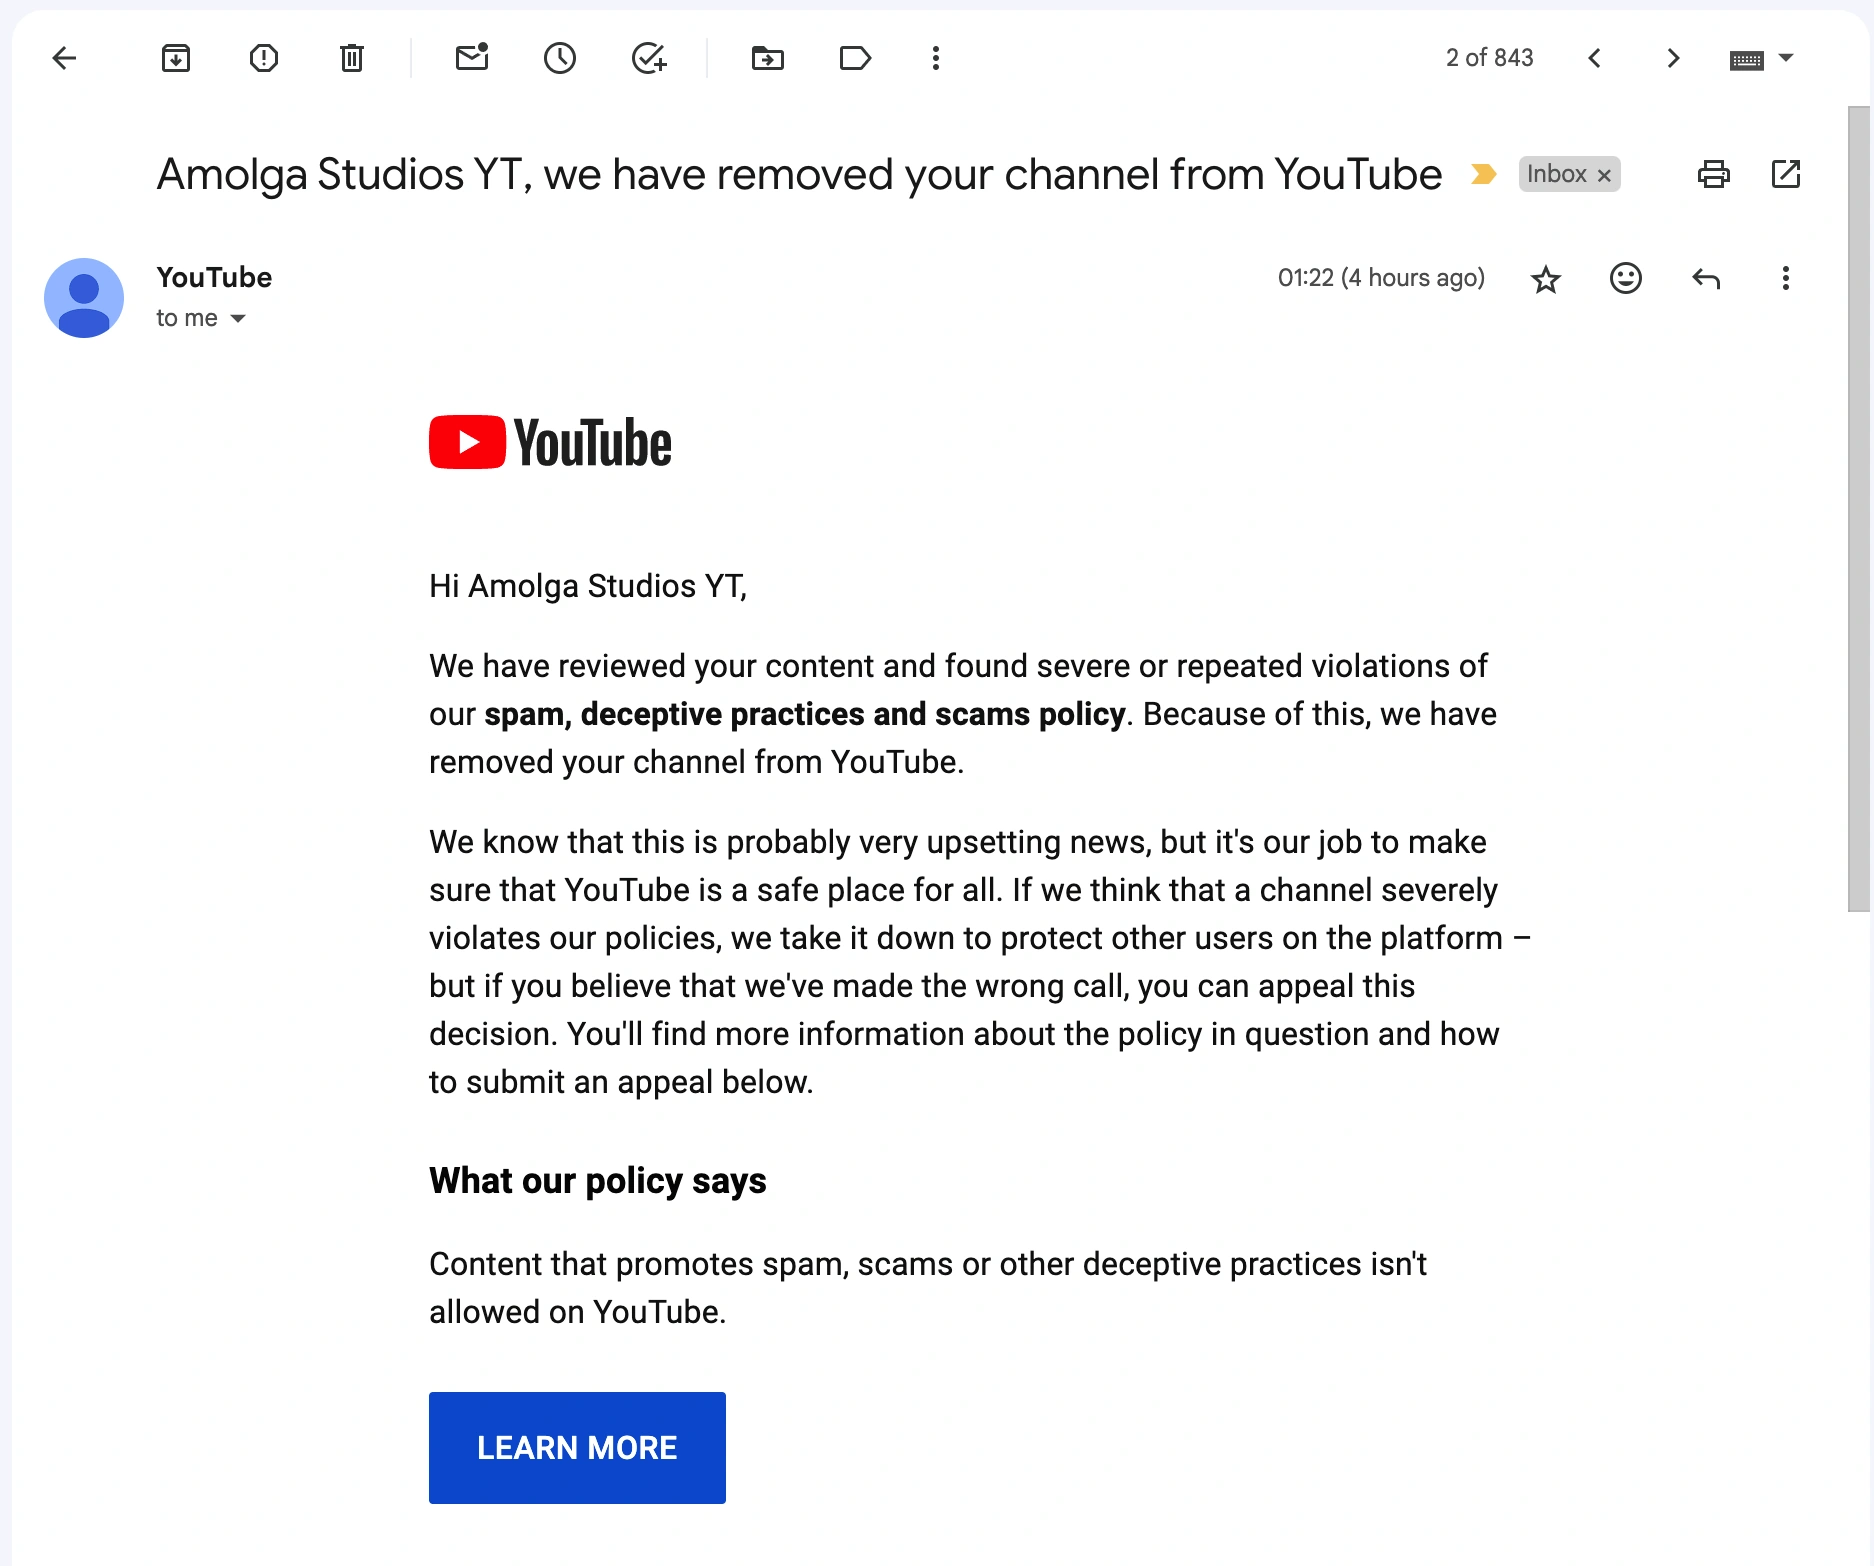Add an emoji reaction

click(1625, 278)
